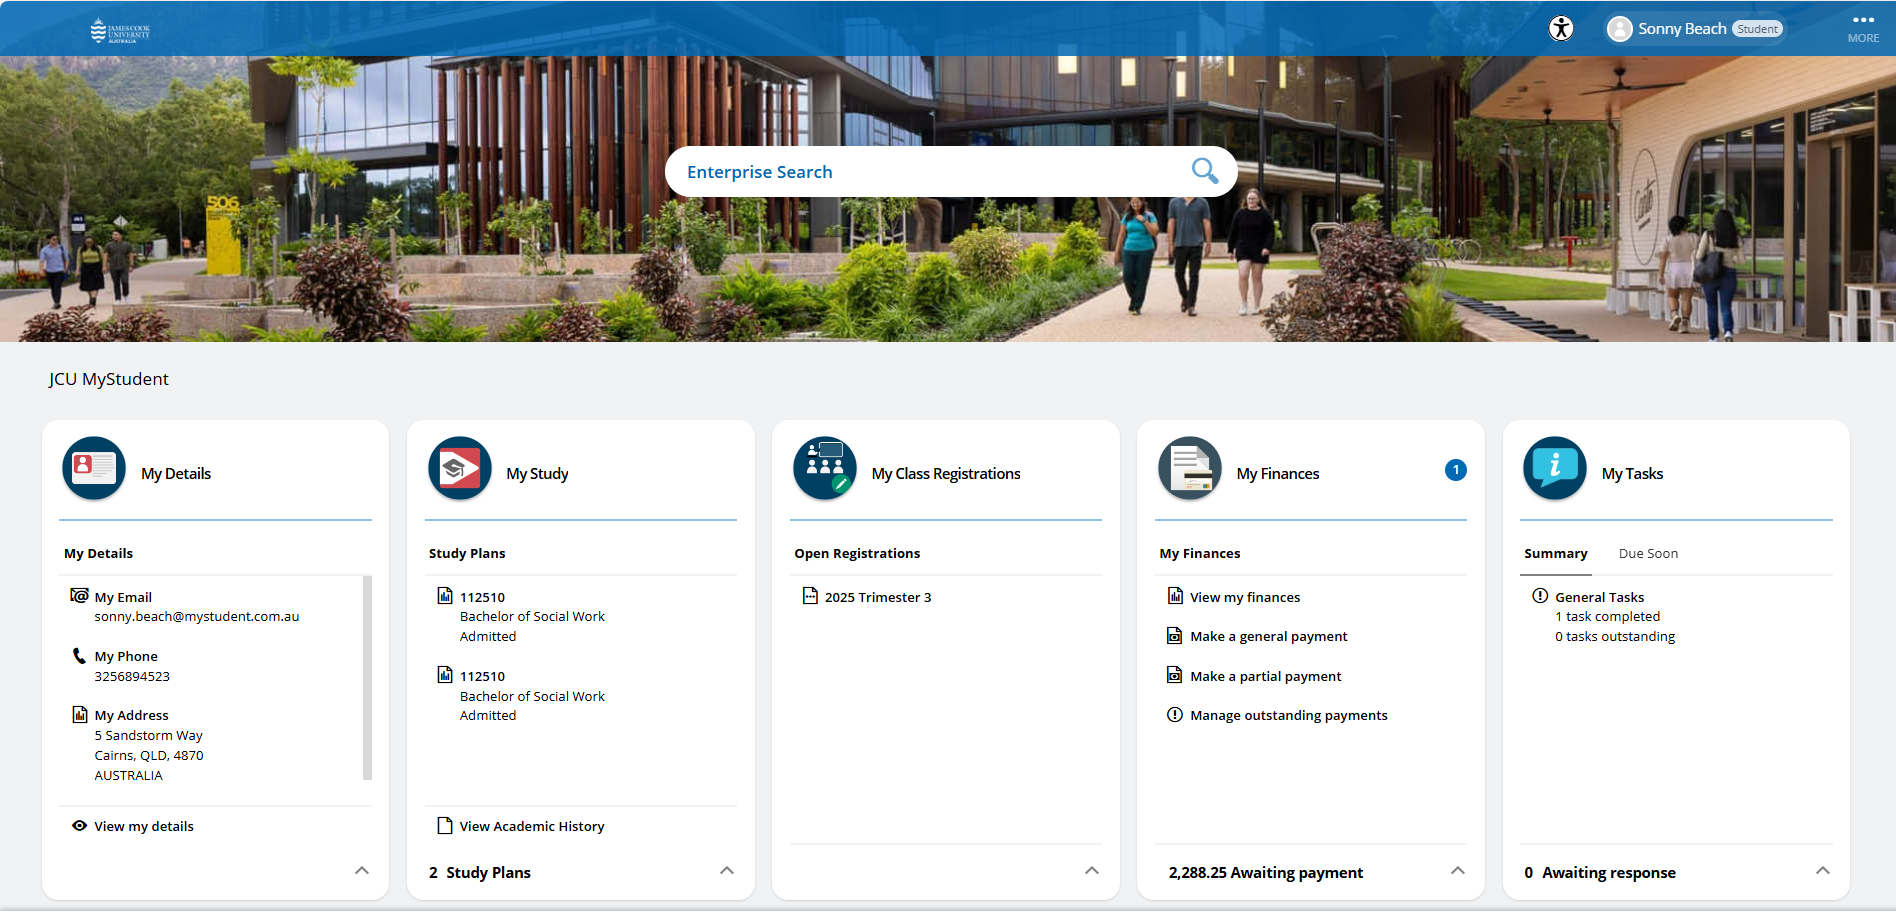Click the 2025 Trimester 3 calendar icon

pos(810,596)
